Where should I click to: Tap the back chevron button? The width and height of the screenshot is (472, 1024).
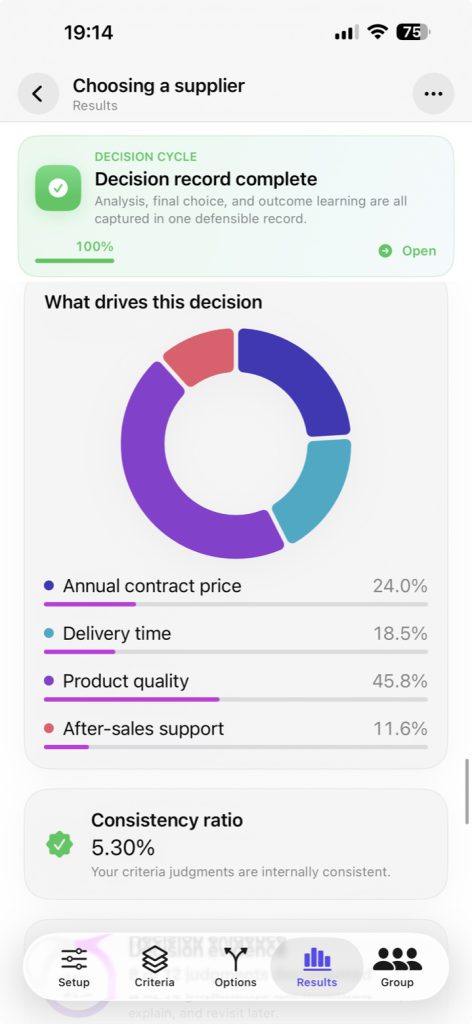(x=38, y=94)
